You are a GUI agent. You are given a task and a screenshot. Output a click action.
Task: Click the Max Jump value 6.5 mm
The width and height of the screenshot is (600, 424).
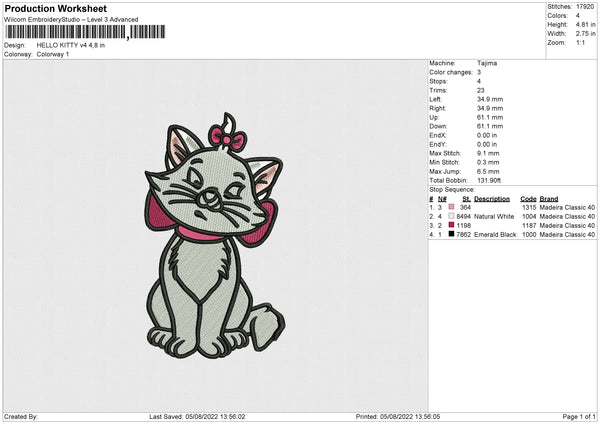(488, 171)
